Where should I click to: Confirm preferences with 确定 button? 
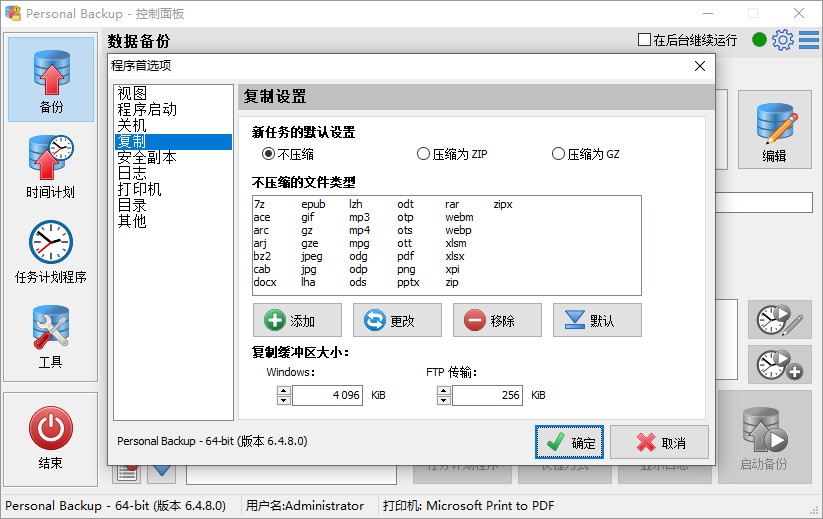click(569, 442)
